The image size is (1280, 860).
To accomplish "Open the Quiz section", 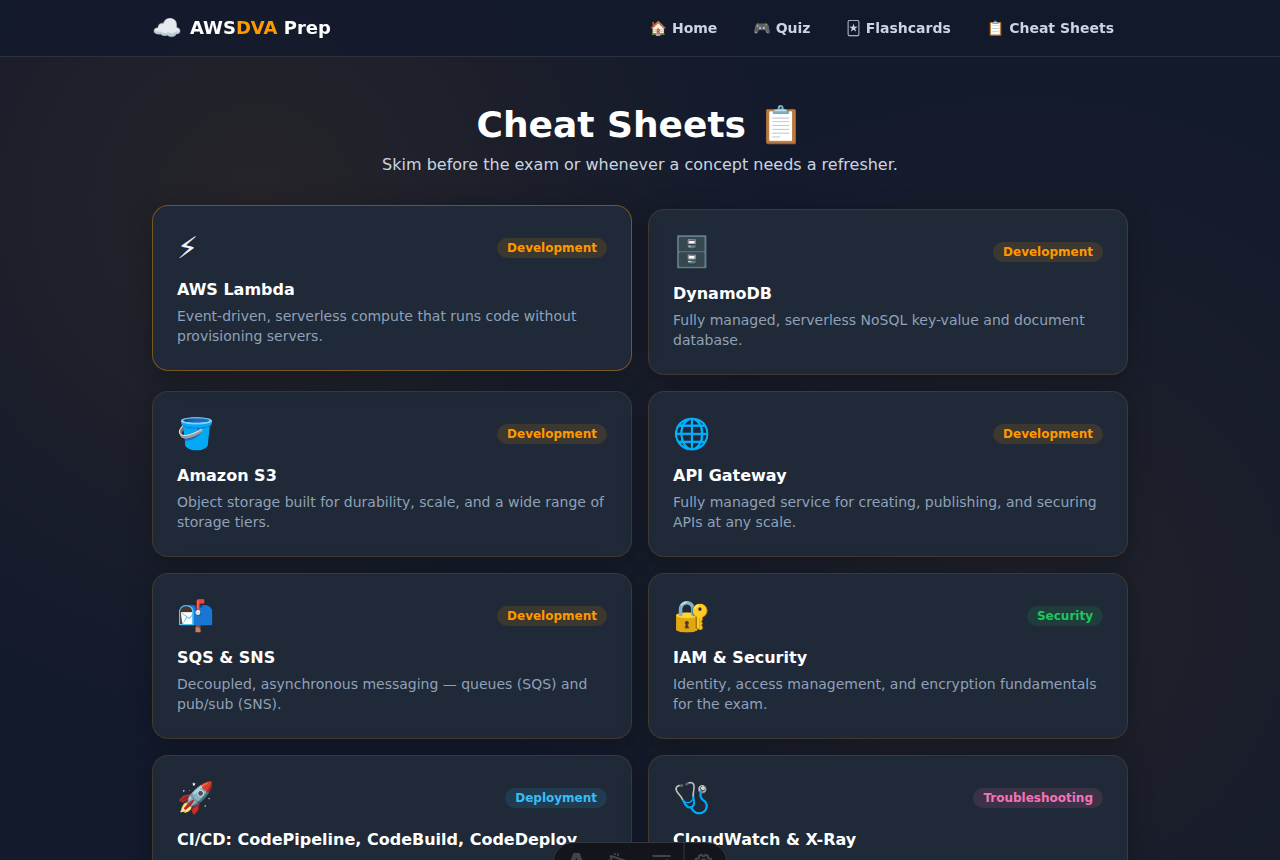I will pyautogui.click(x=782, y=28).
